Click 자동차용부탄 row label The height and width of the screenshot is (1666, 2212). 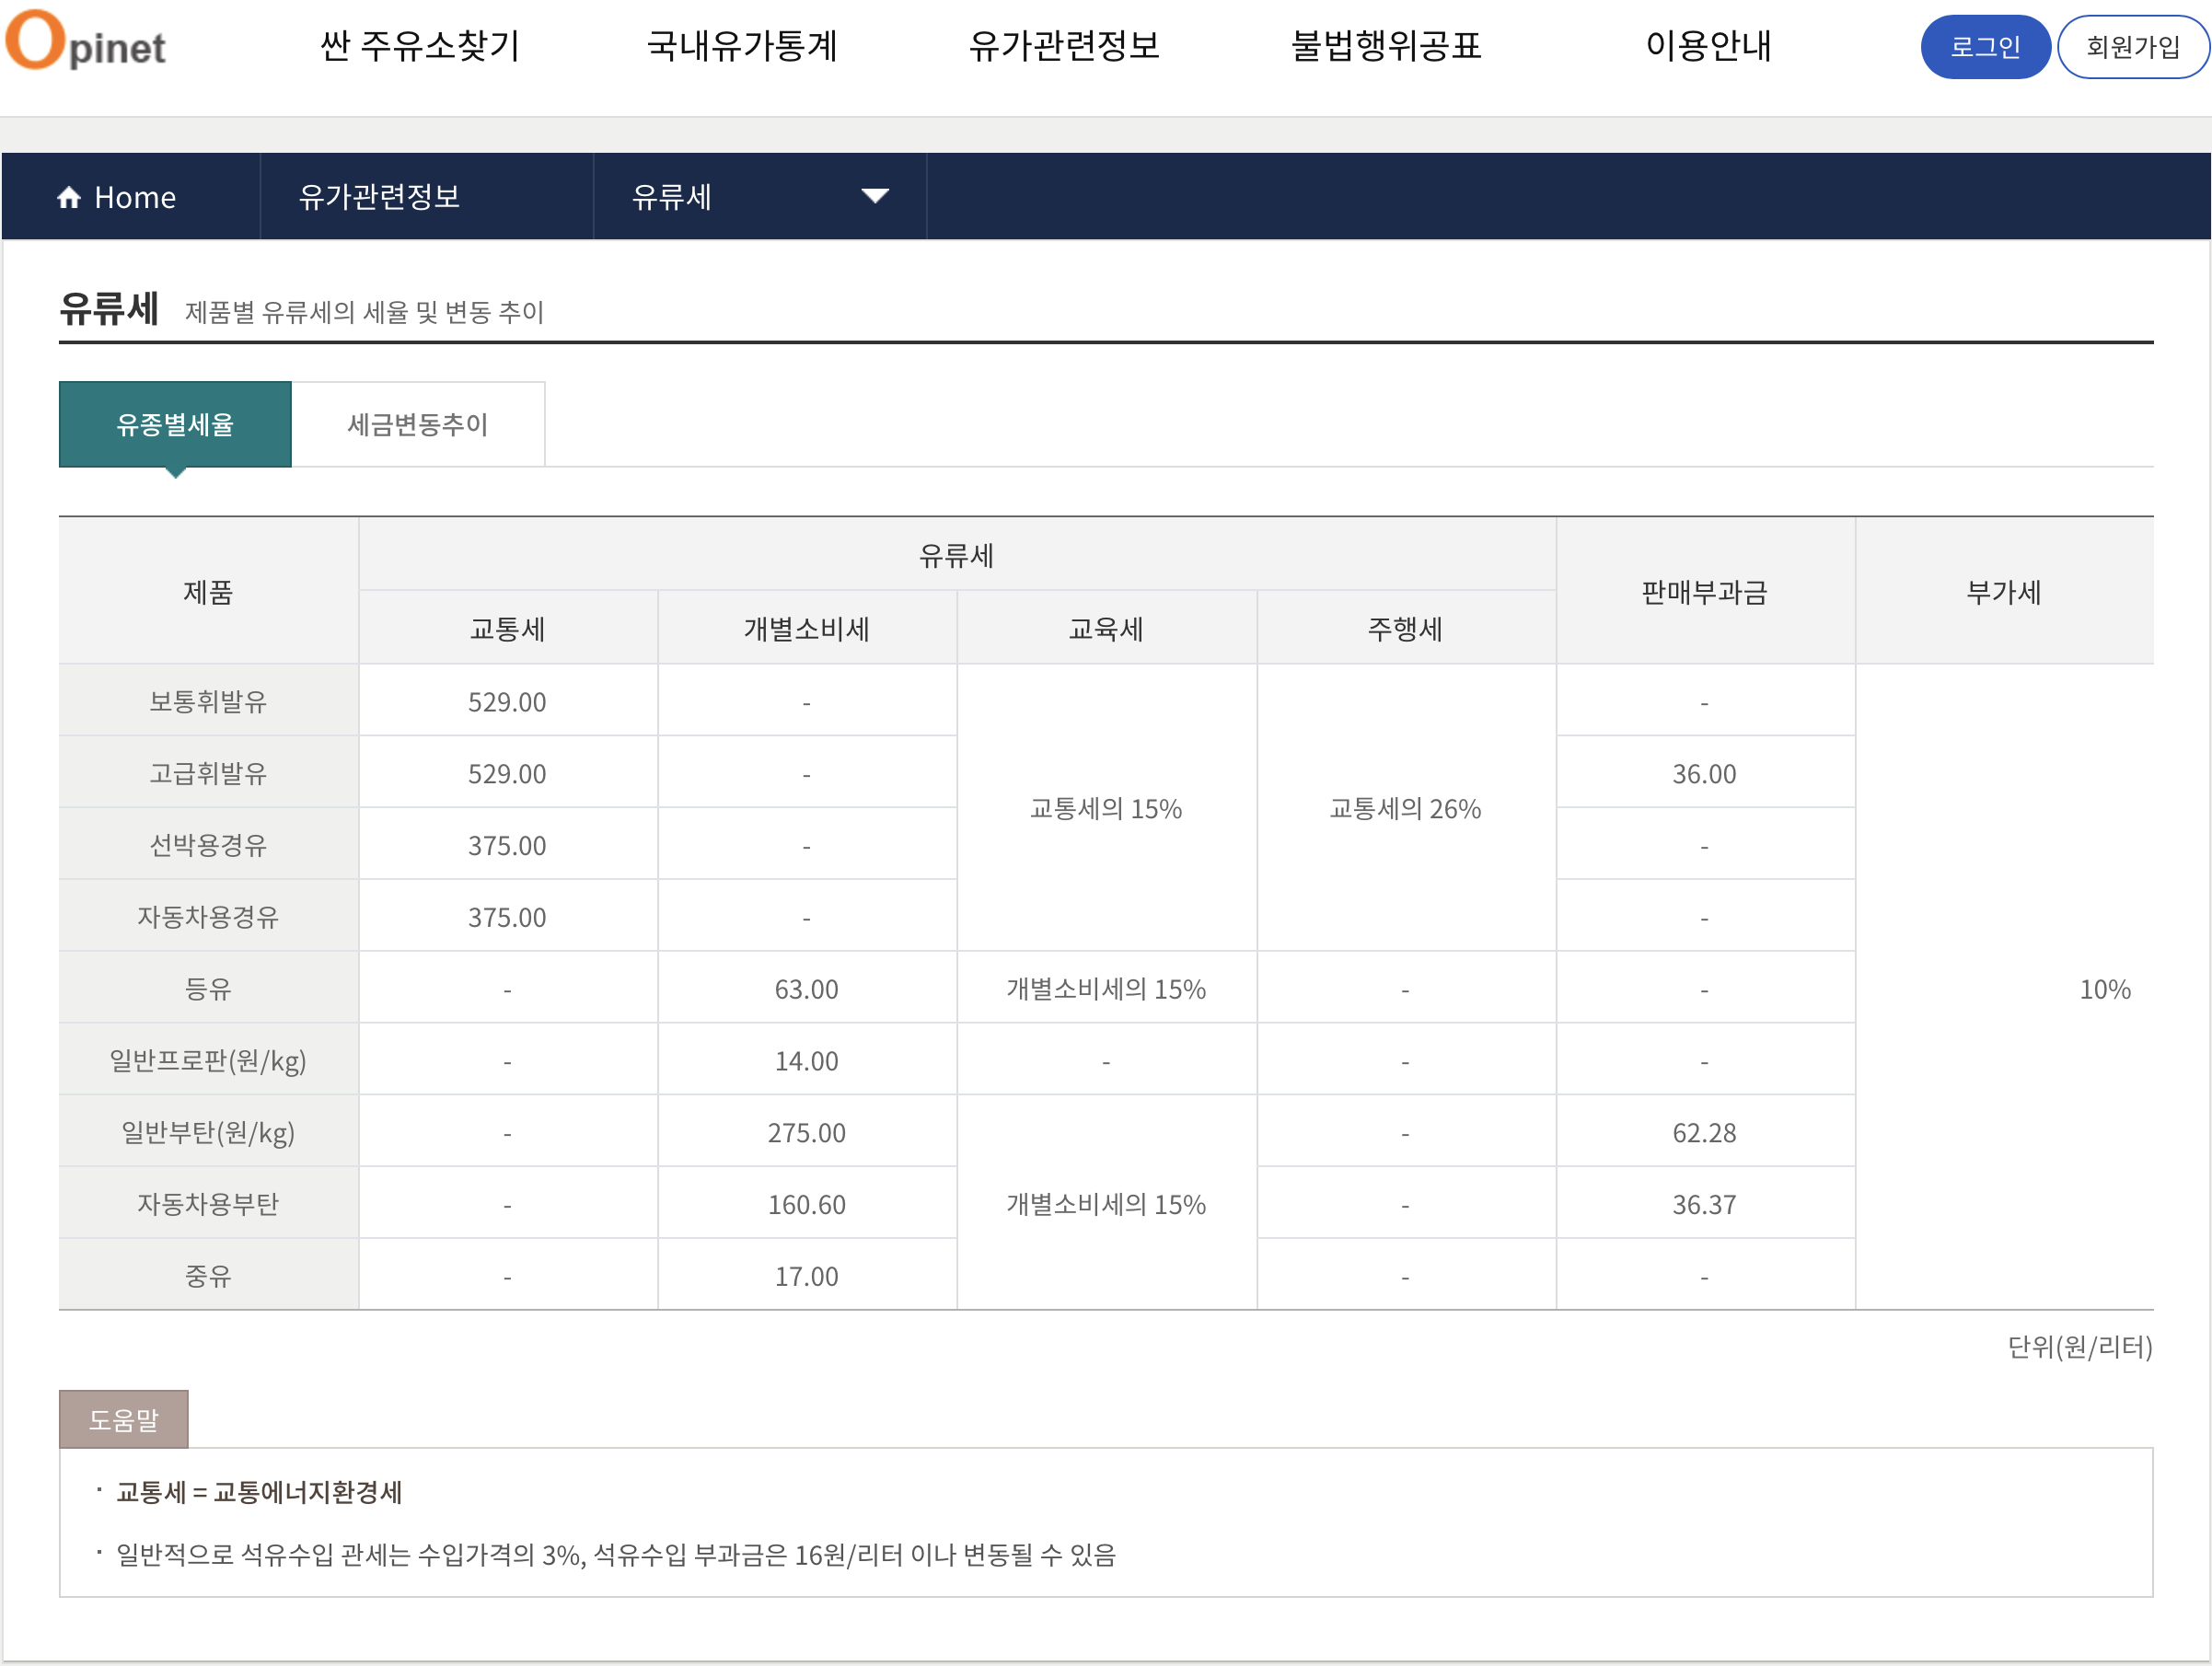coord(208,1203)
